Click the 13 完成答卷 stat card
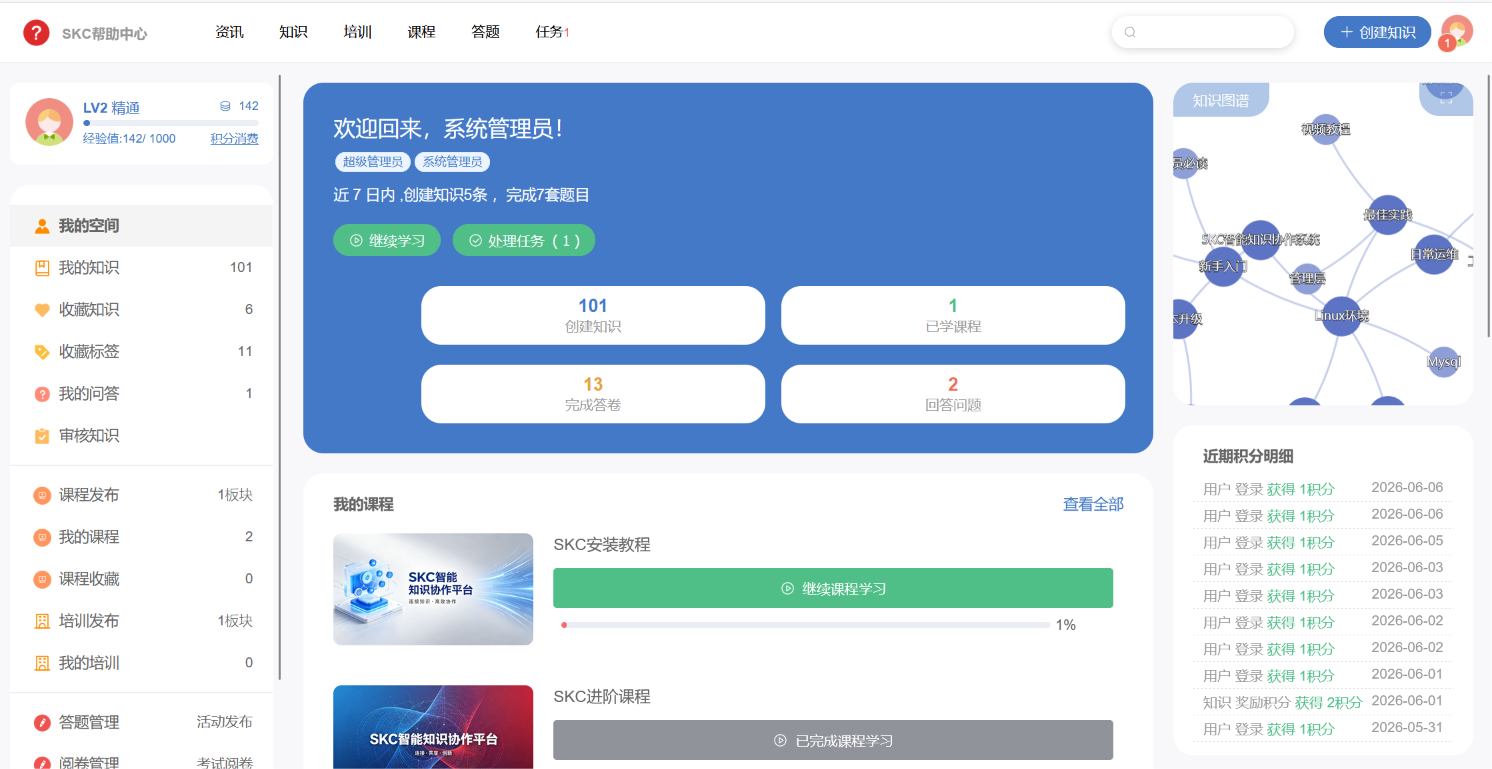 click(x=593, y=394)
